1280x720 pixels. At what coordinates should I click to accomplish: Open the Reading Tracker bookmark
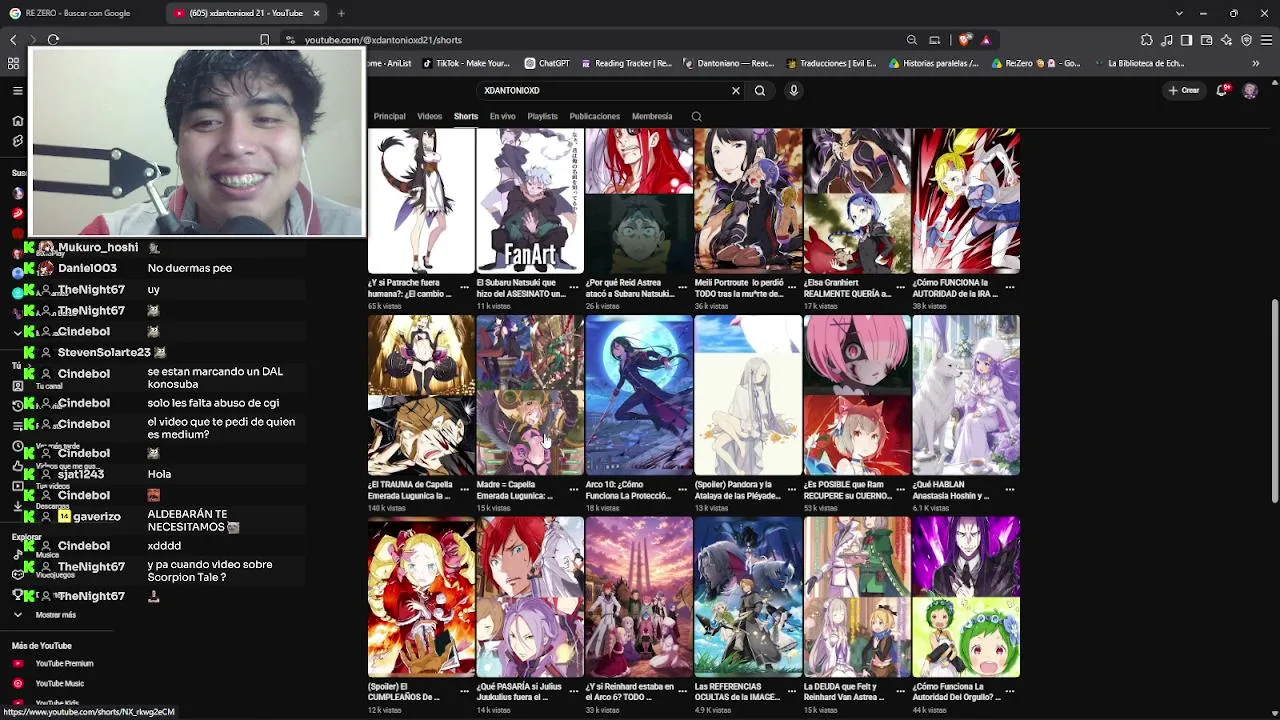click(626, 63)
